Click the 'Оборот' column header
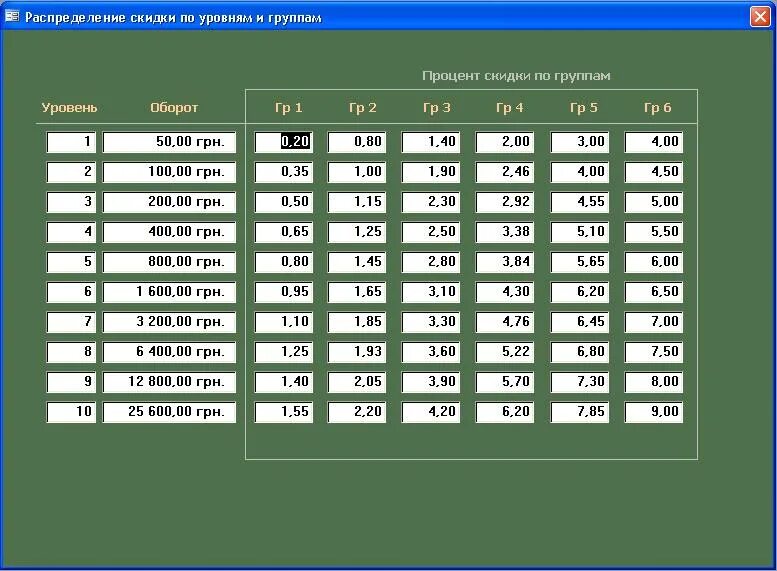Image resolution: width=777 pixels, height=571 pixels. (174, 108)
